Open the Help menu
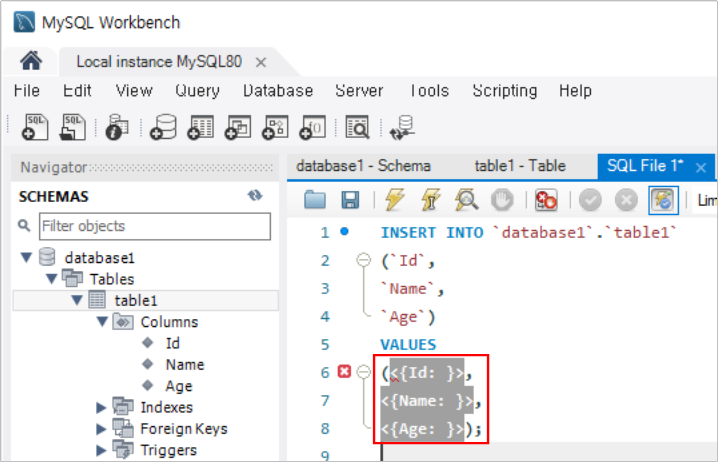 pos(575,91)
